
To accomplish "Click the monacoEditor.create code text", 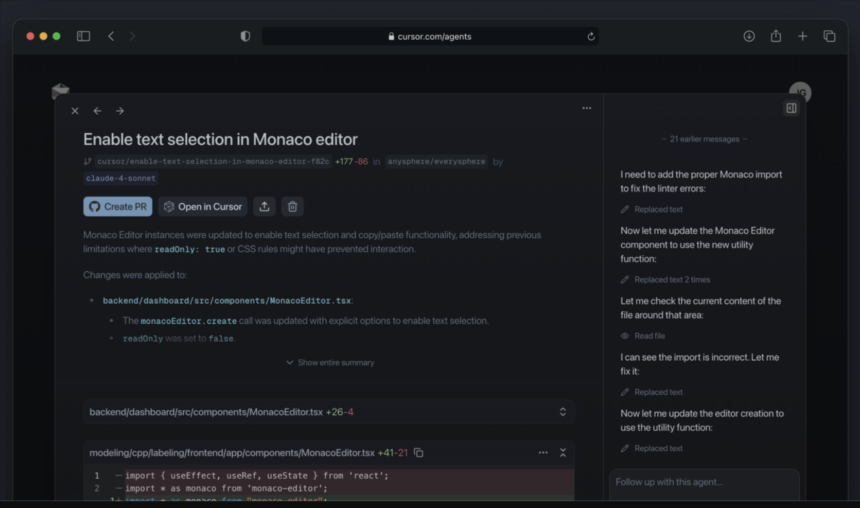I will click(189, 321).
